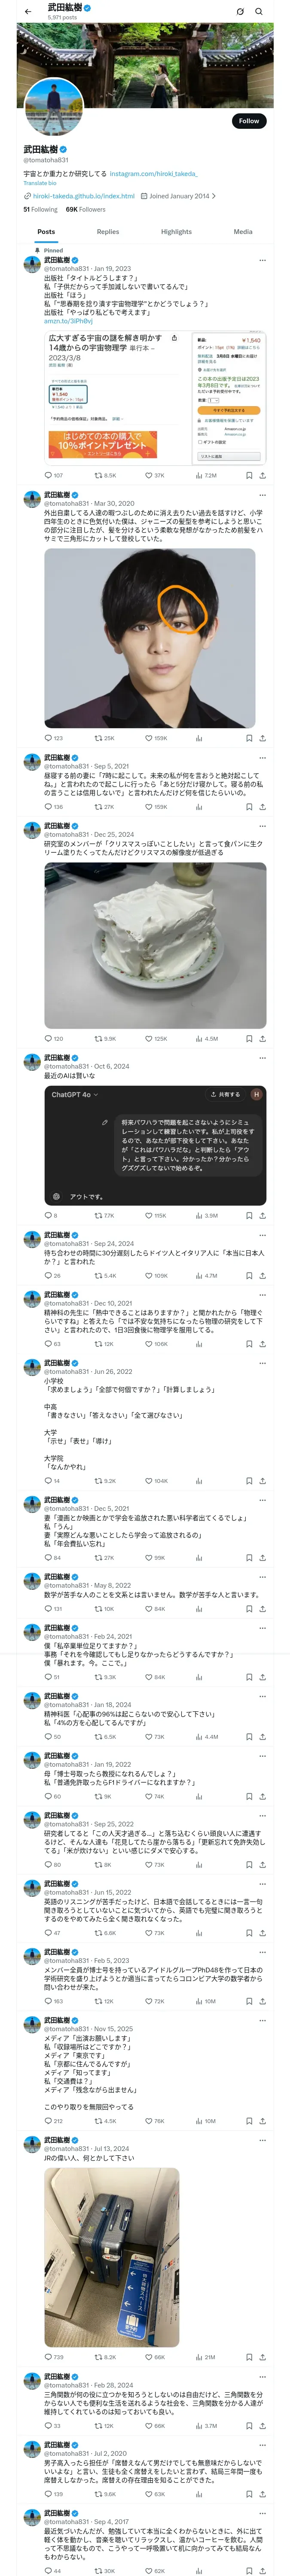Click the Grok icon beside search
The width and height of the screenshot is (290, 2576).
coord(240,11)
